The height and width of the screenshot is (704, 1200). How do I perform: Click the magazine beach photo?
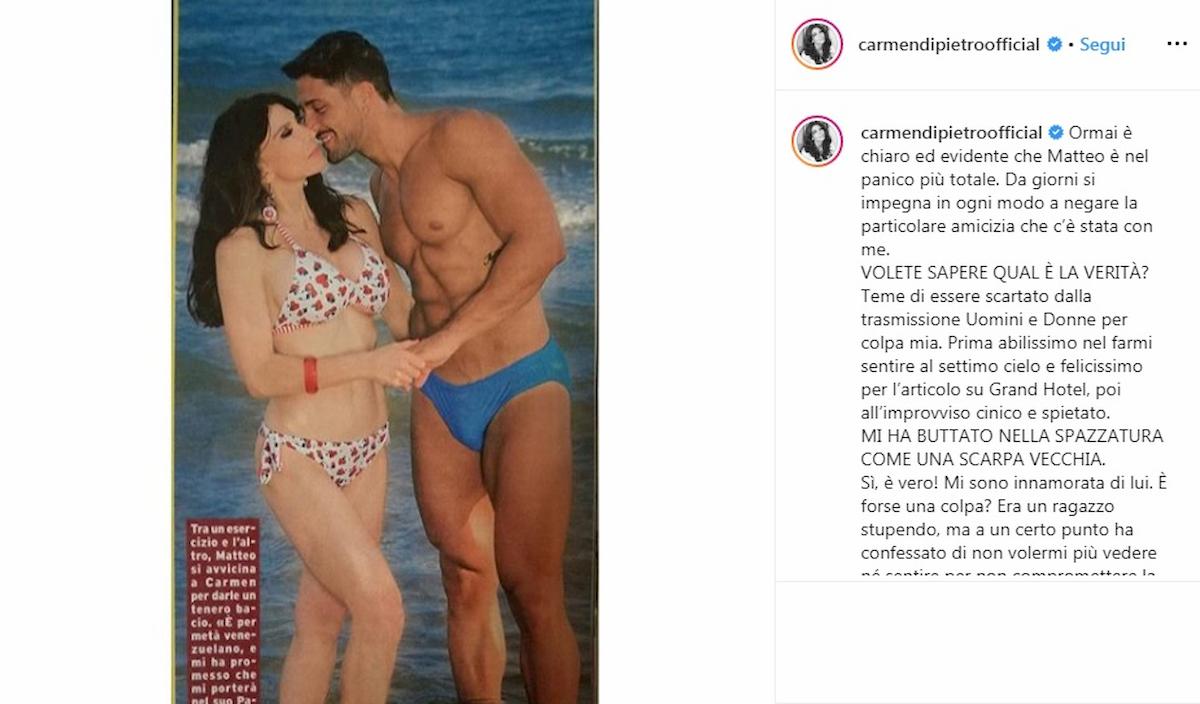click(386, 352)
